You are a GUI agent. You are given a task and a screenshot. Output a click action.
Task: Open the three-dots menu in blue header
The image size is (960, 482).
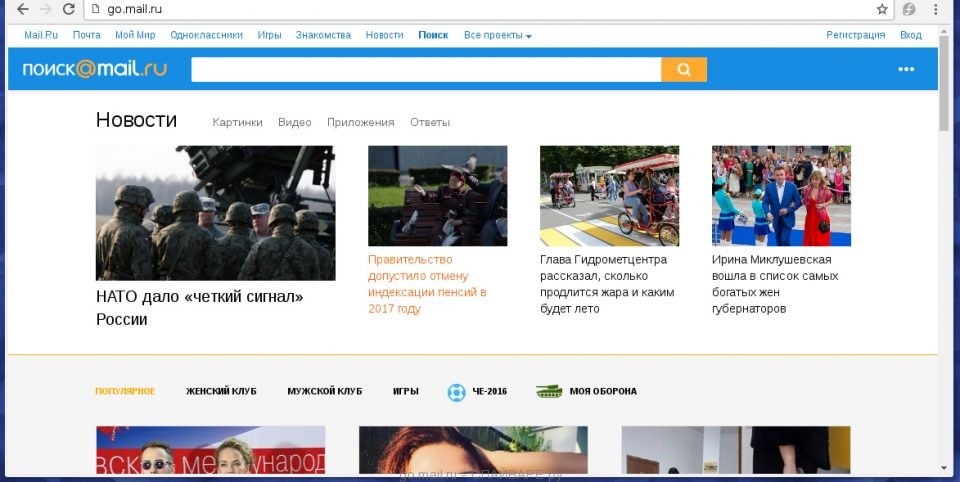pos(906,69)
